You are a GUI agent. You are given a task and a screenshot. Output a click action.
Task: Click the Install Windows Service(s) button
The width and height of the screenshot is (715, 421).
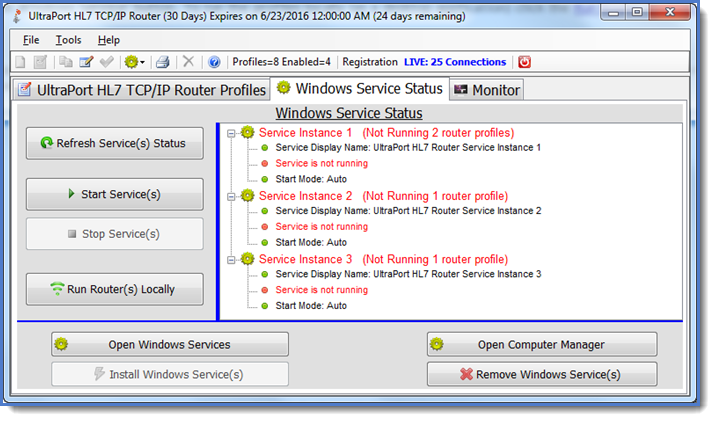[x=170, y=374]
